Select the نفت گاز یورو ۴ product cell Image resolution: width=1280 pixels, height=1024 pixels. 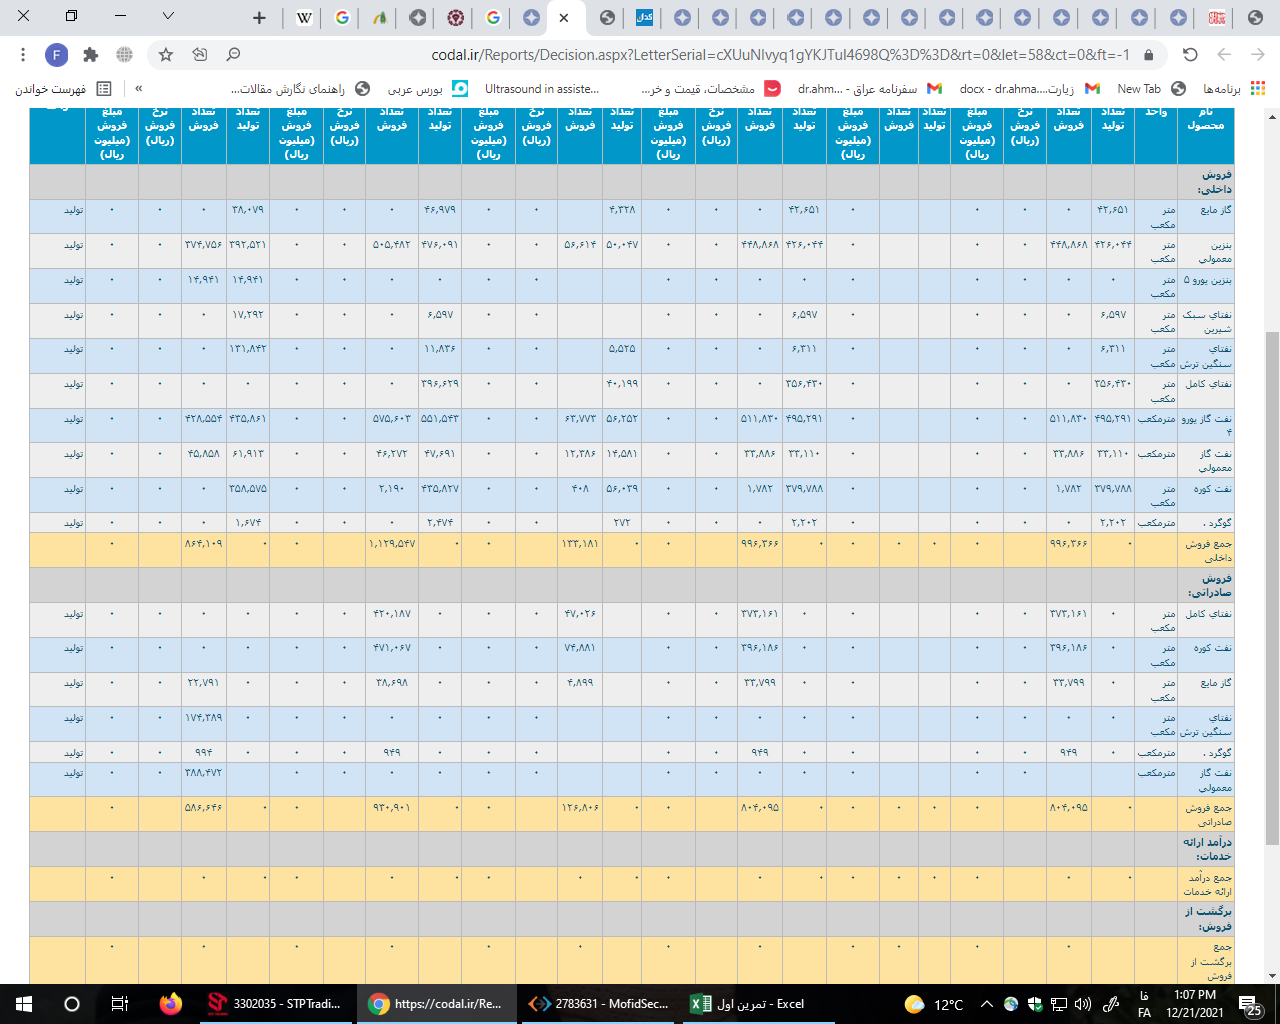pyautogui.click(x=1206, y=425)
